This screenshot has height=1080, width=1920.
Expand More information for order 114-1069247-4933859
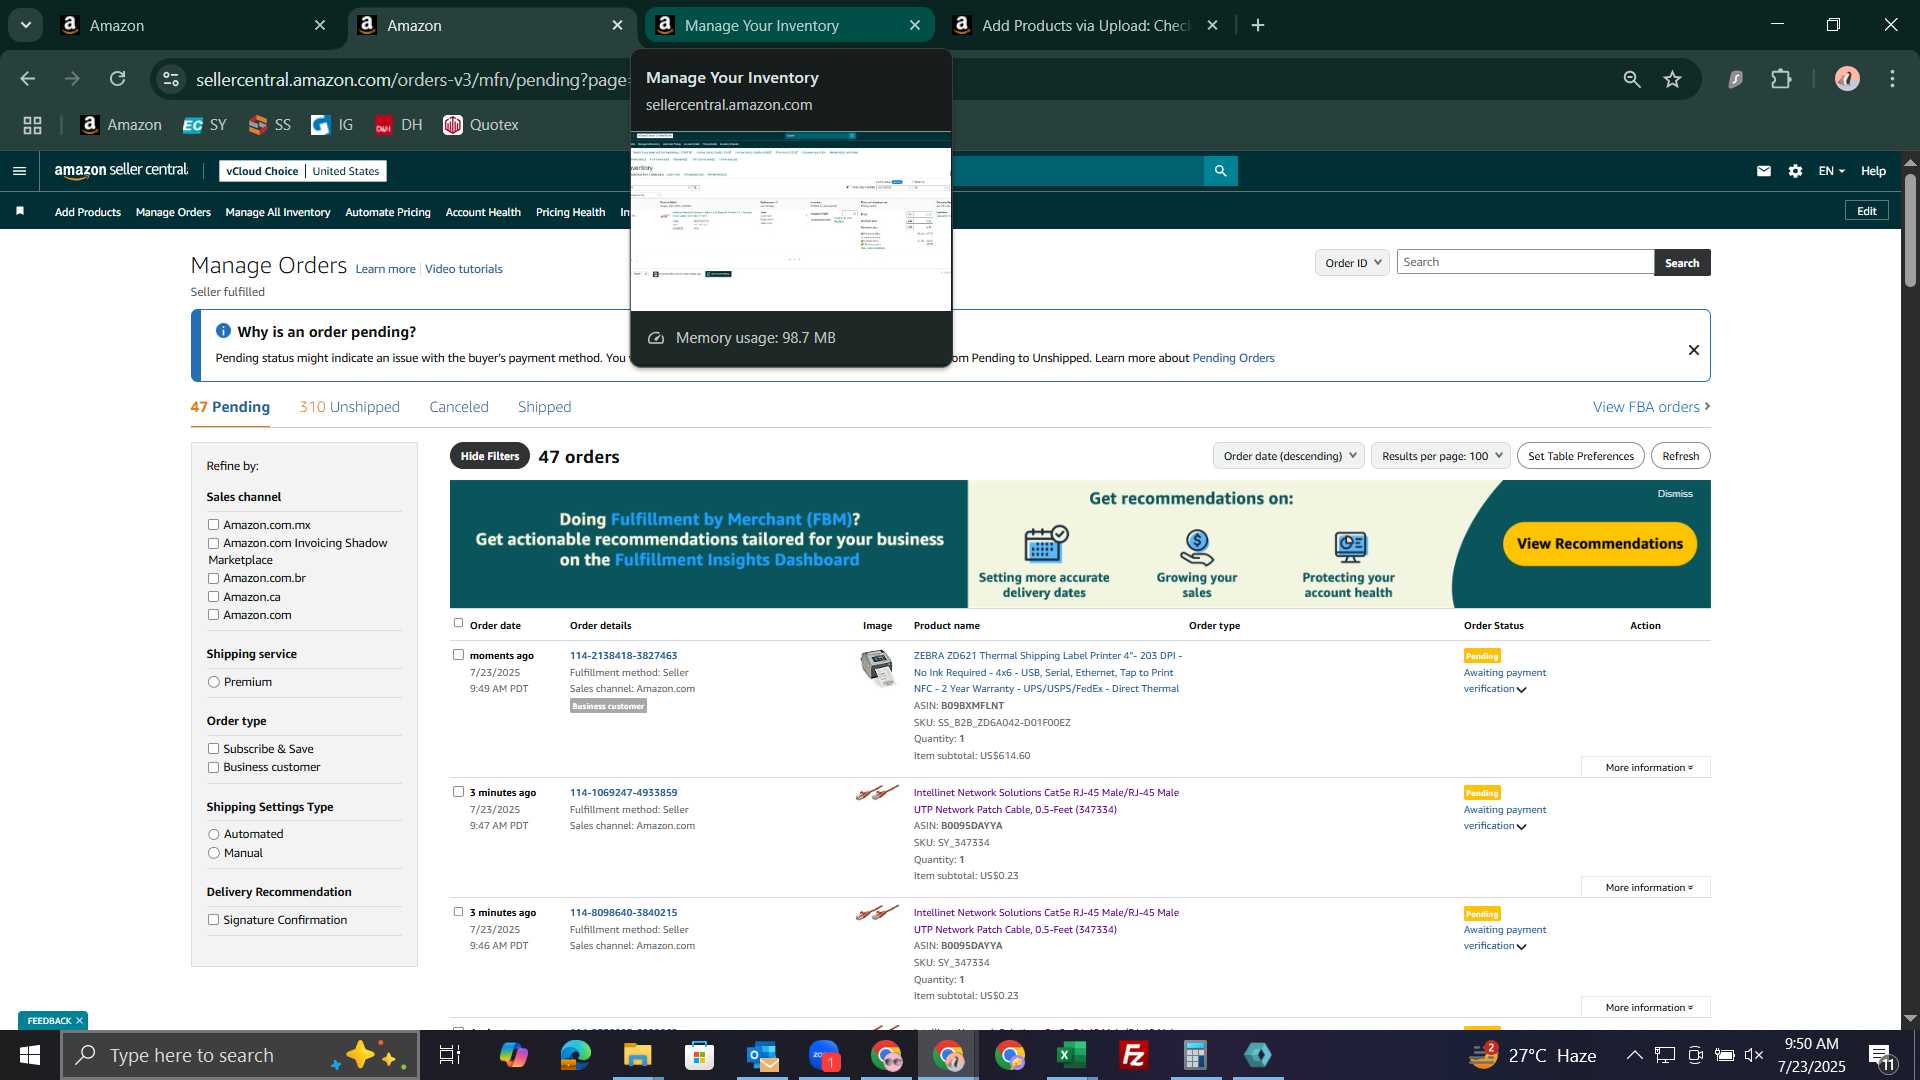tap(1646, 887)
